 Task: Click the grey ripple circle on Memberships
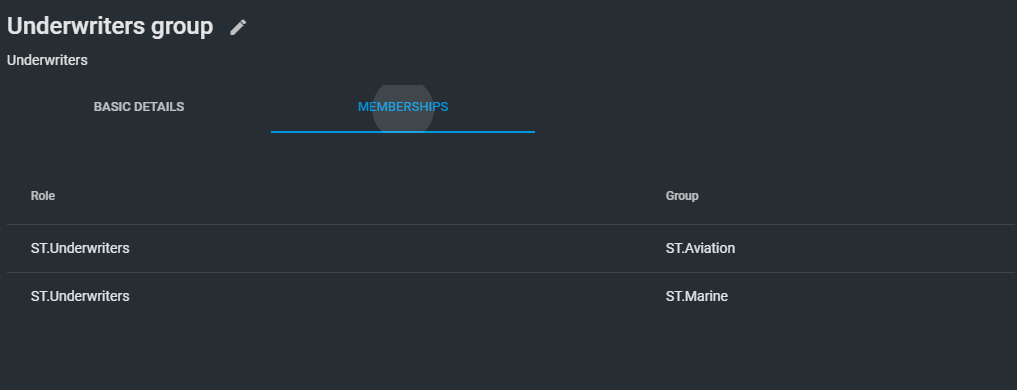click(x=403, y=108)
